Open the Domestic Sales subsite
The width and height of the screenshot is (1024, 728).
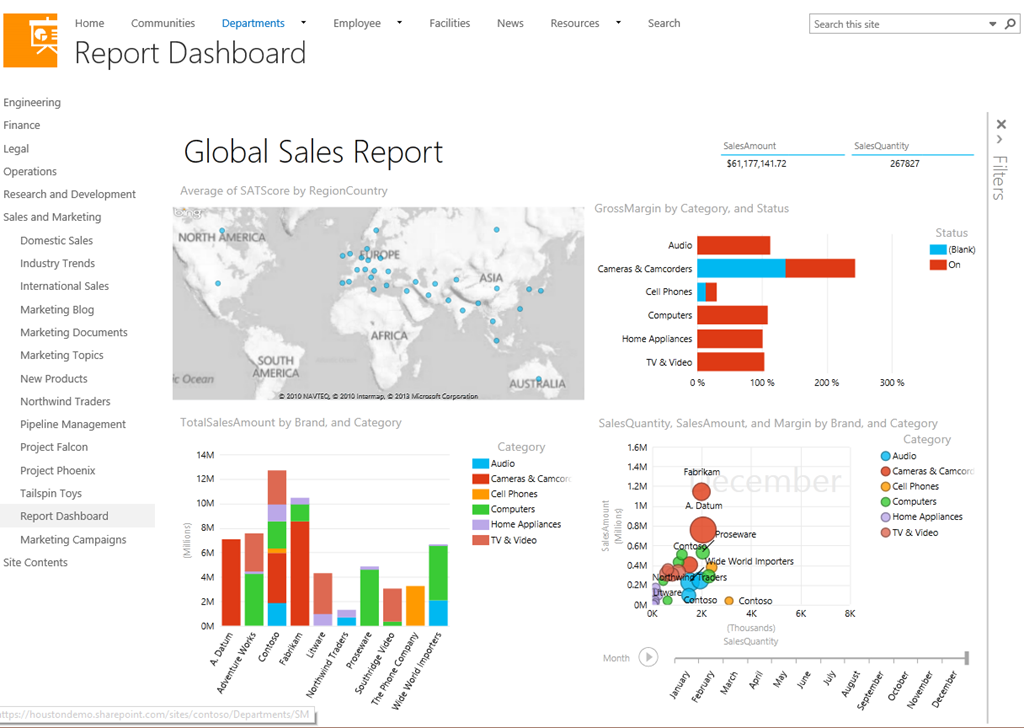[x=56, y=240]
